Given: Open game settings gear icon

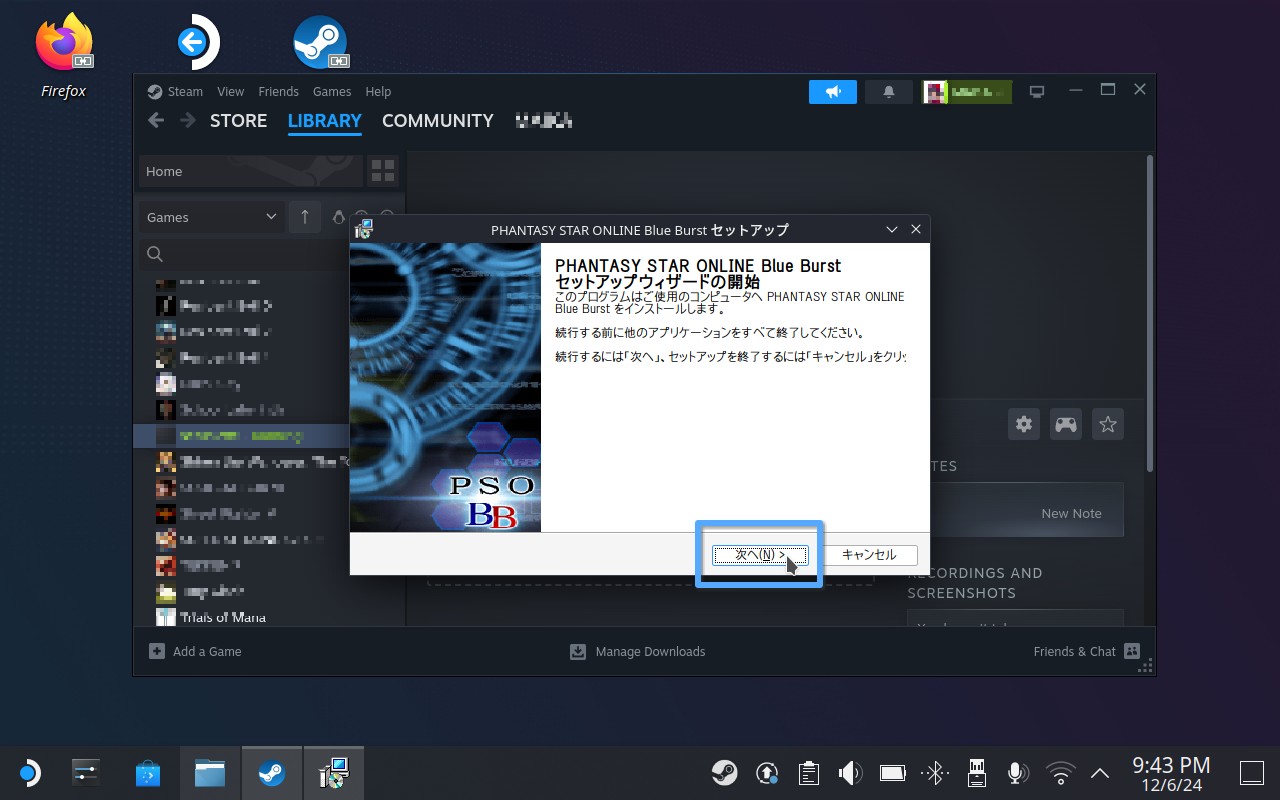Looking at the screenshot, I should [x=1024, y=424].
